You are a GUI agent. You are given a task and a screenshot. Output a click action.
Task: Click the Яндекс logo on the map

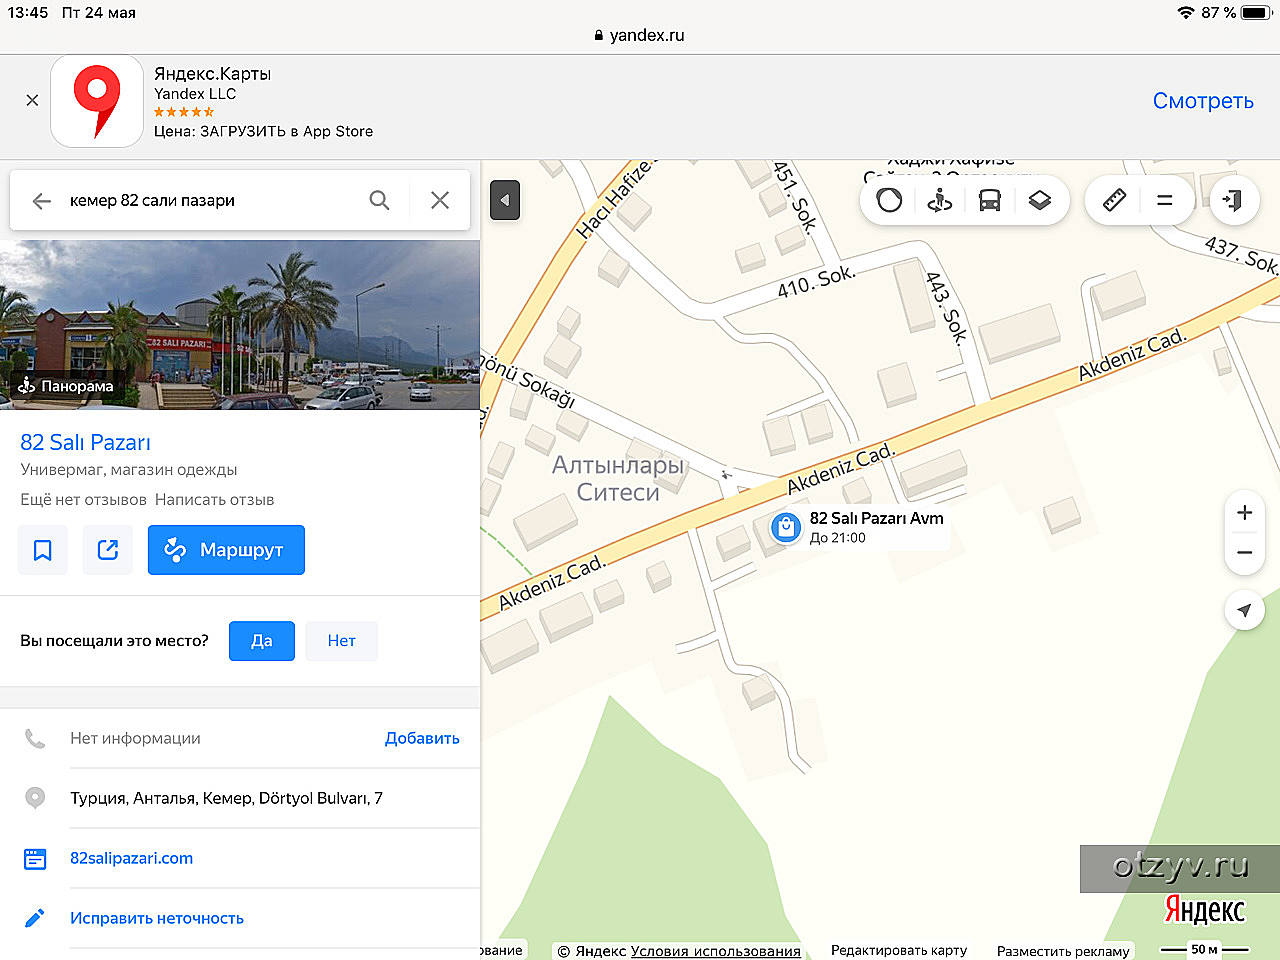click(x=1205, y=909)
